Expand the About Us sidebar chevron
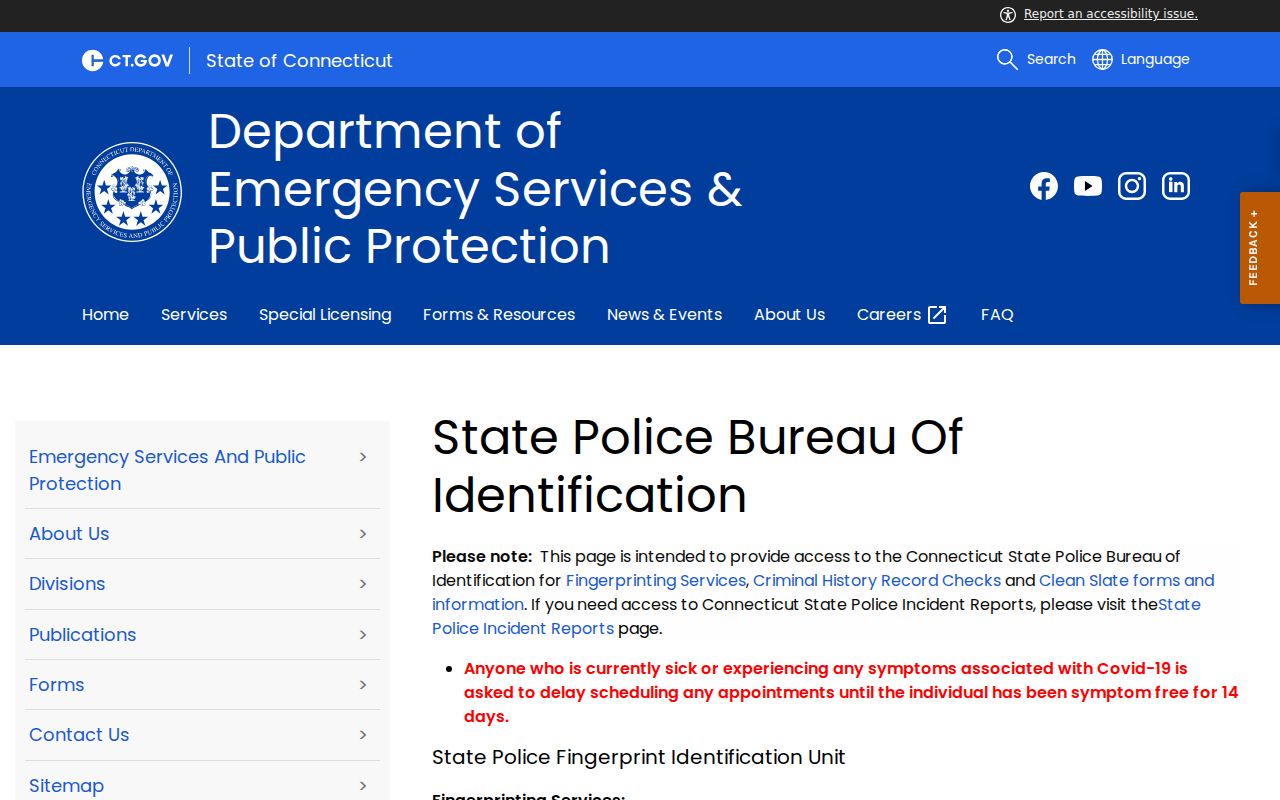This screenshot has width=1280, height=800. [x=363, y=534]
